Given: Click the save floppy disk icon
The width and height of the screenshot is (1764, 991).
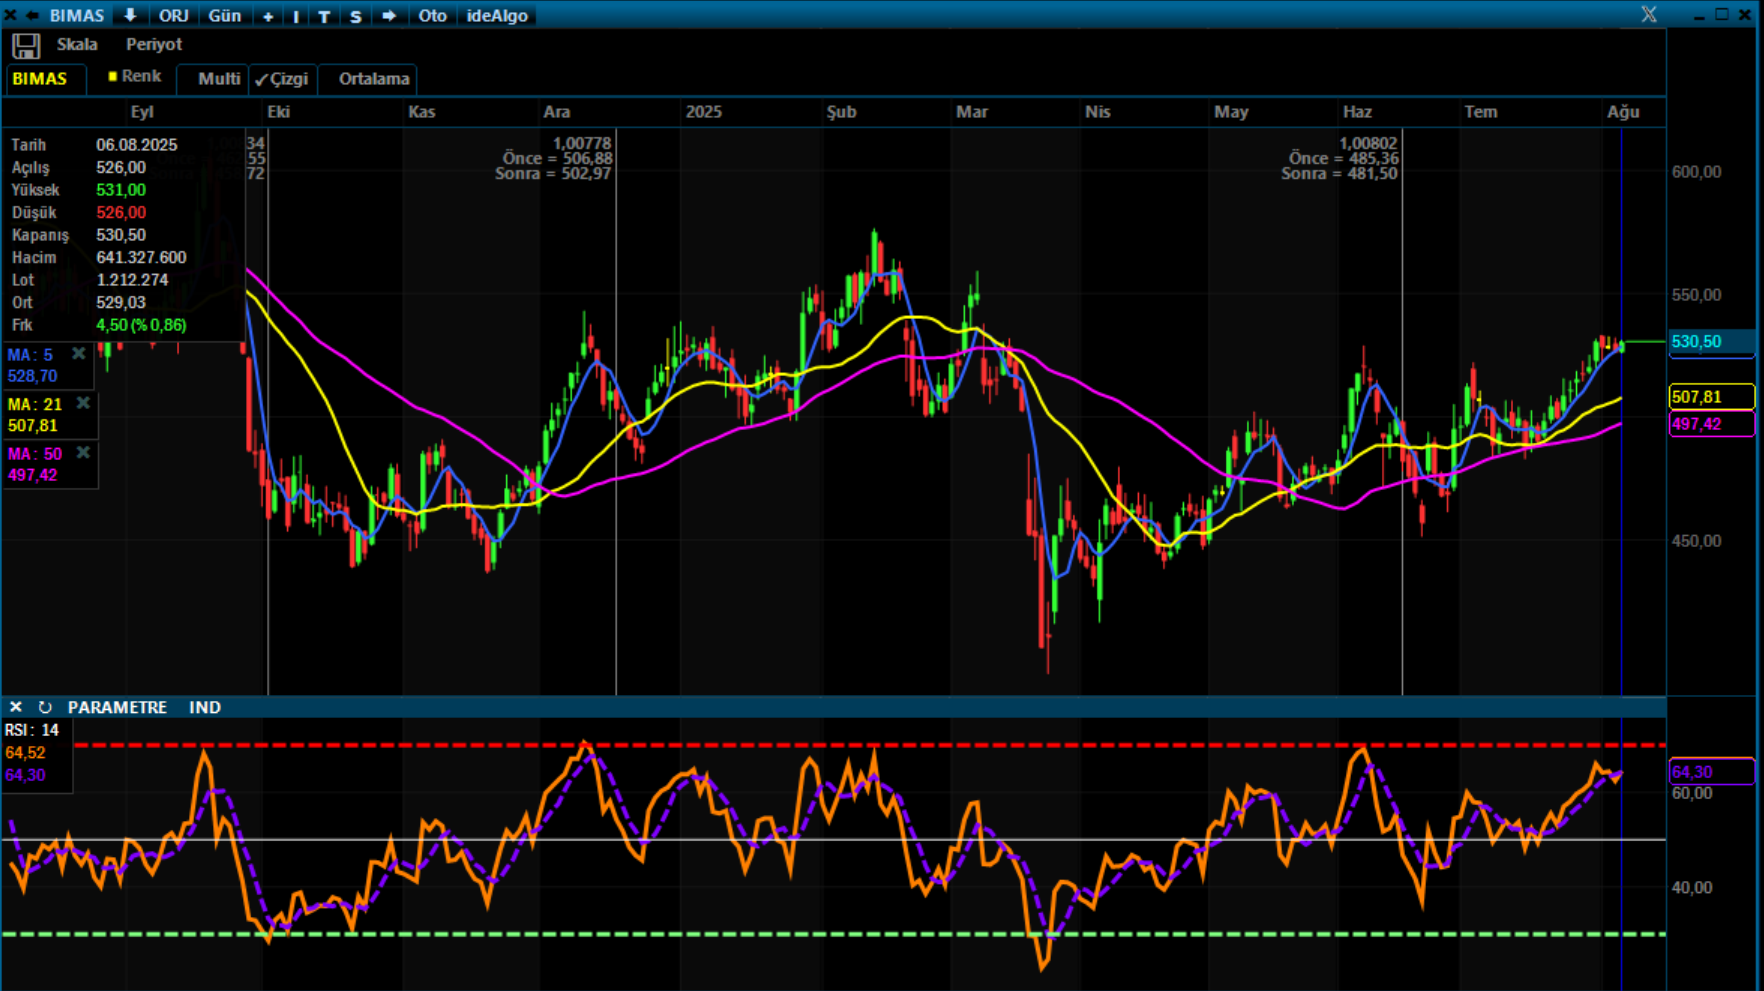Looking at the screenshot, I should point(26,45).
